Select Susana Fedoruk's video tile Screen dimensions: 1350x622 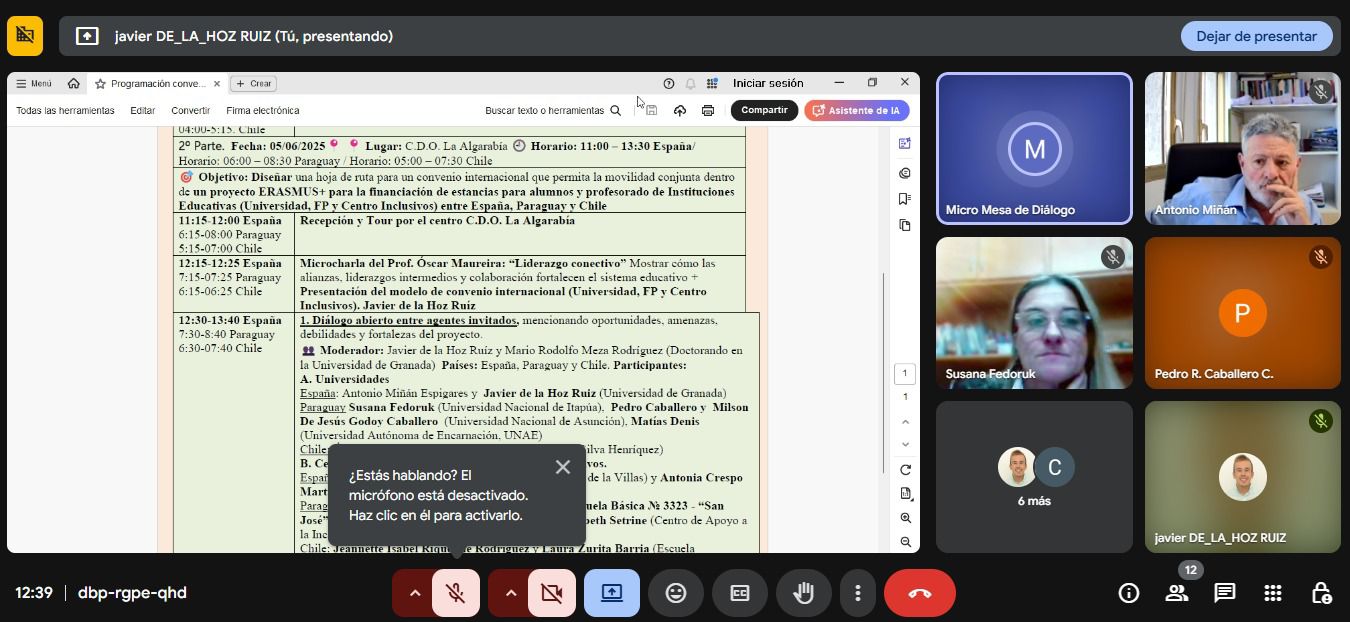tap(1034, 312)
